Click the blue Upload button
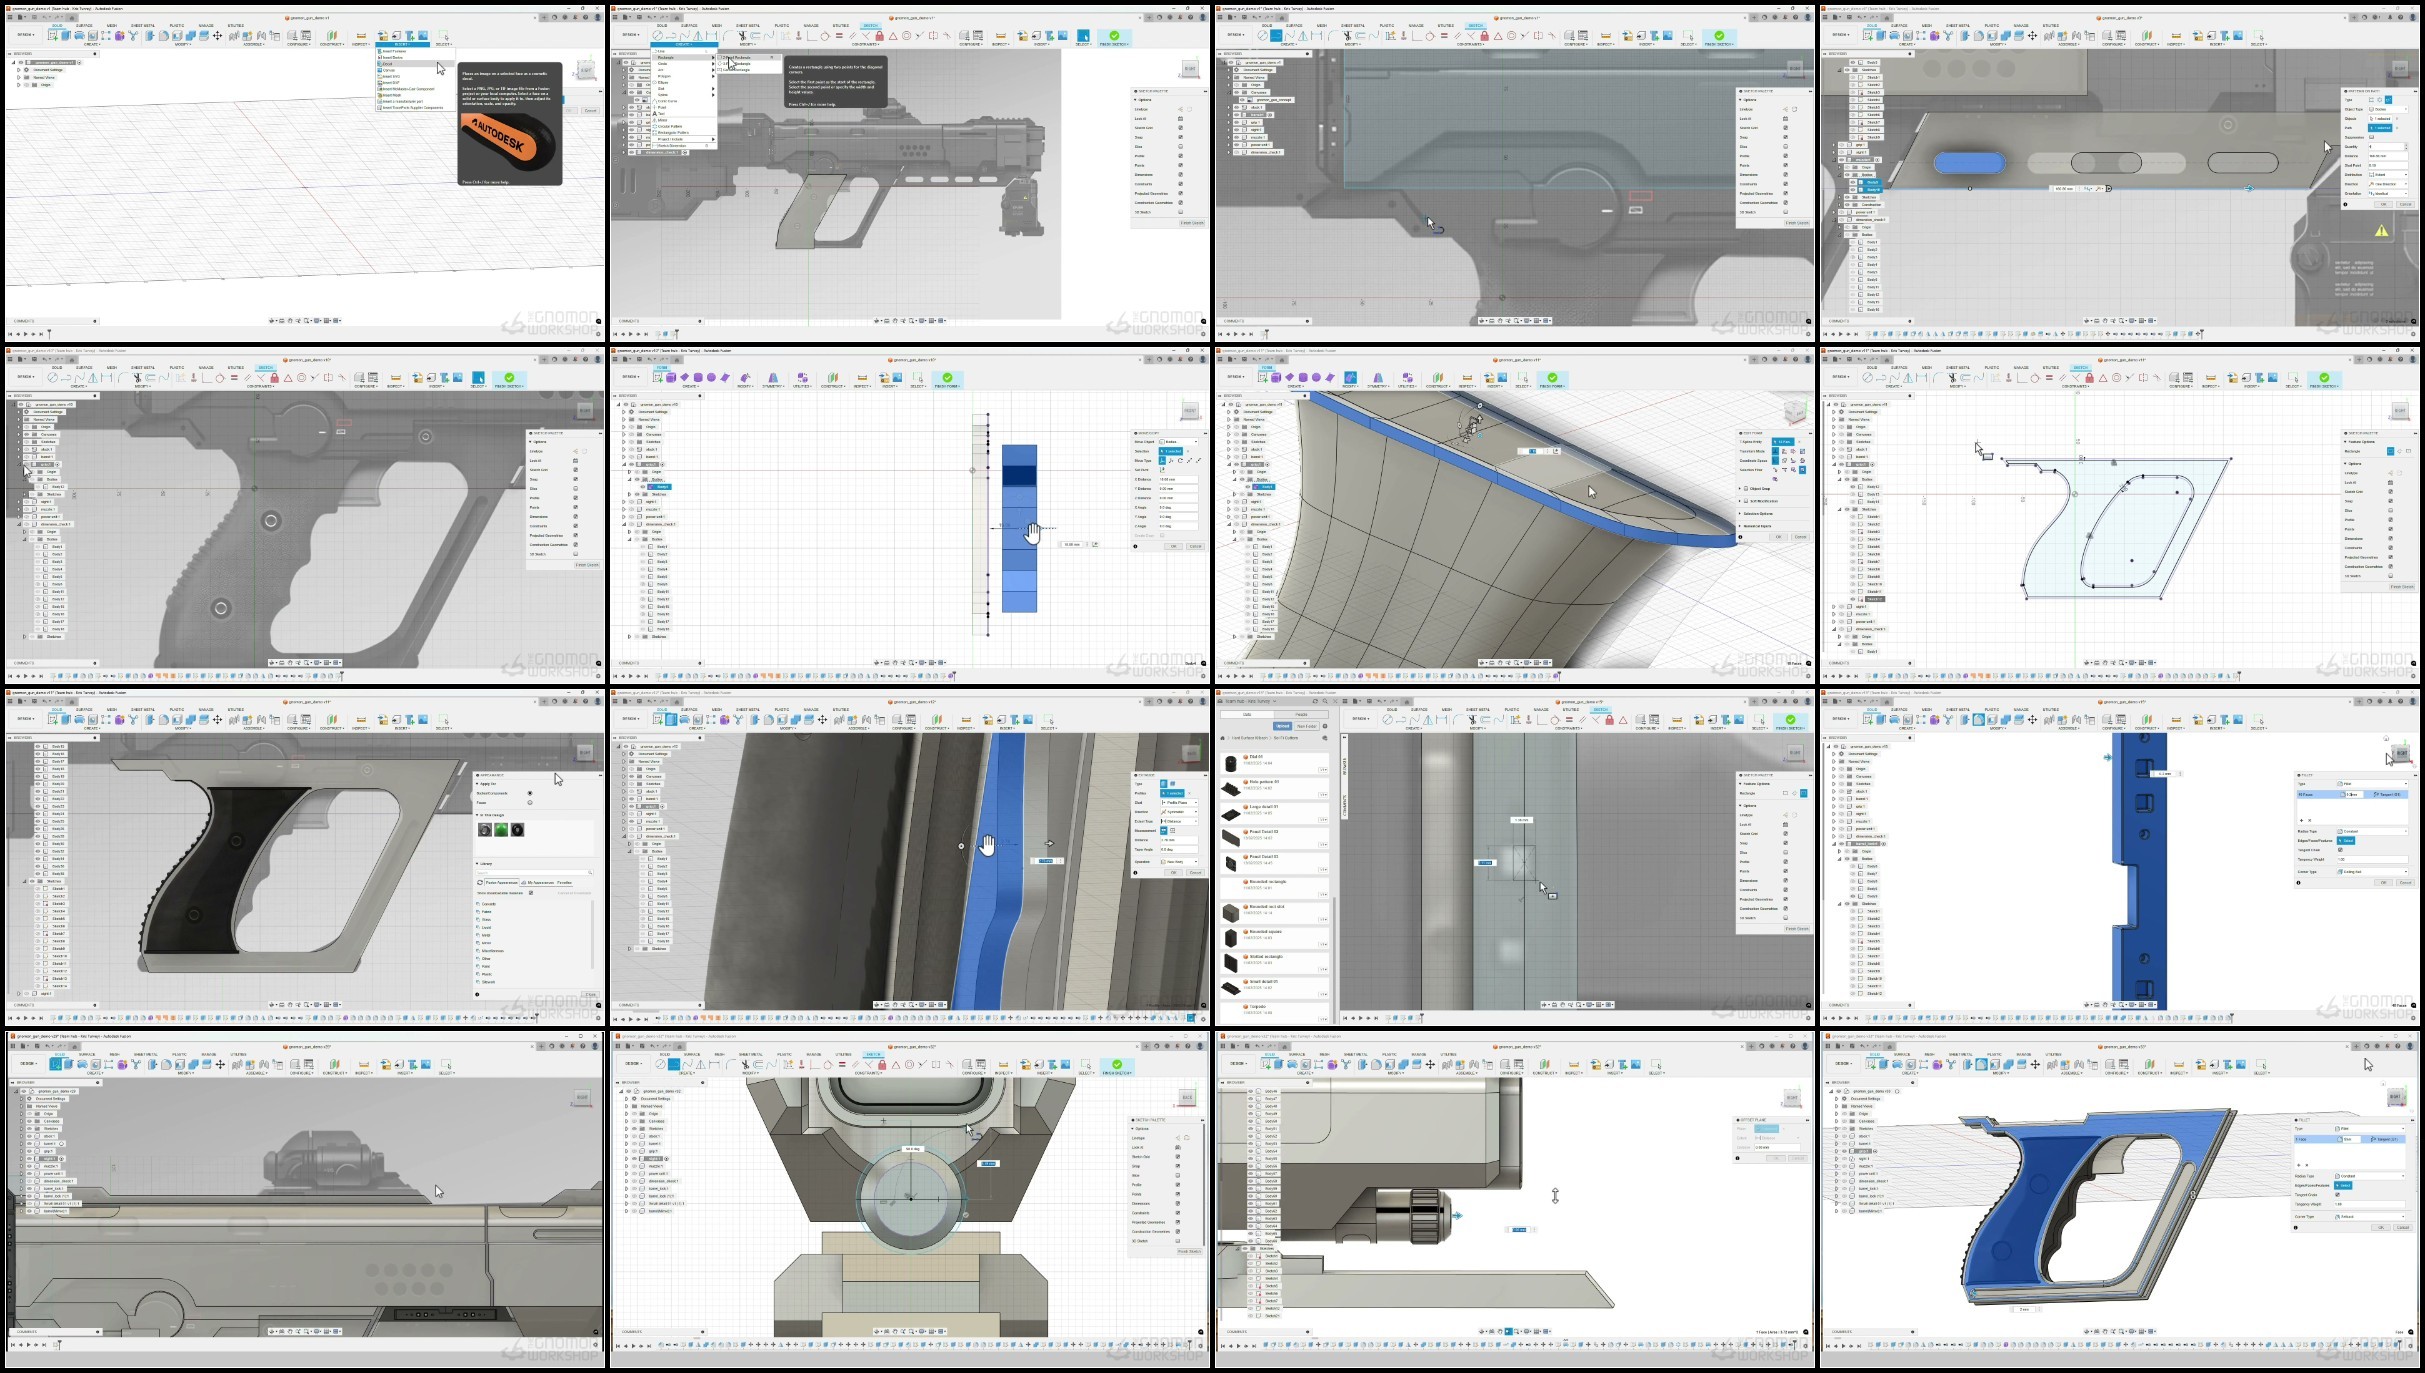The image size is (2425, 1373). [1282, 726]
